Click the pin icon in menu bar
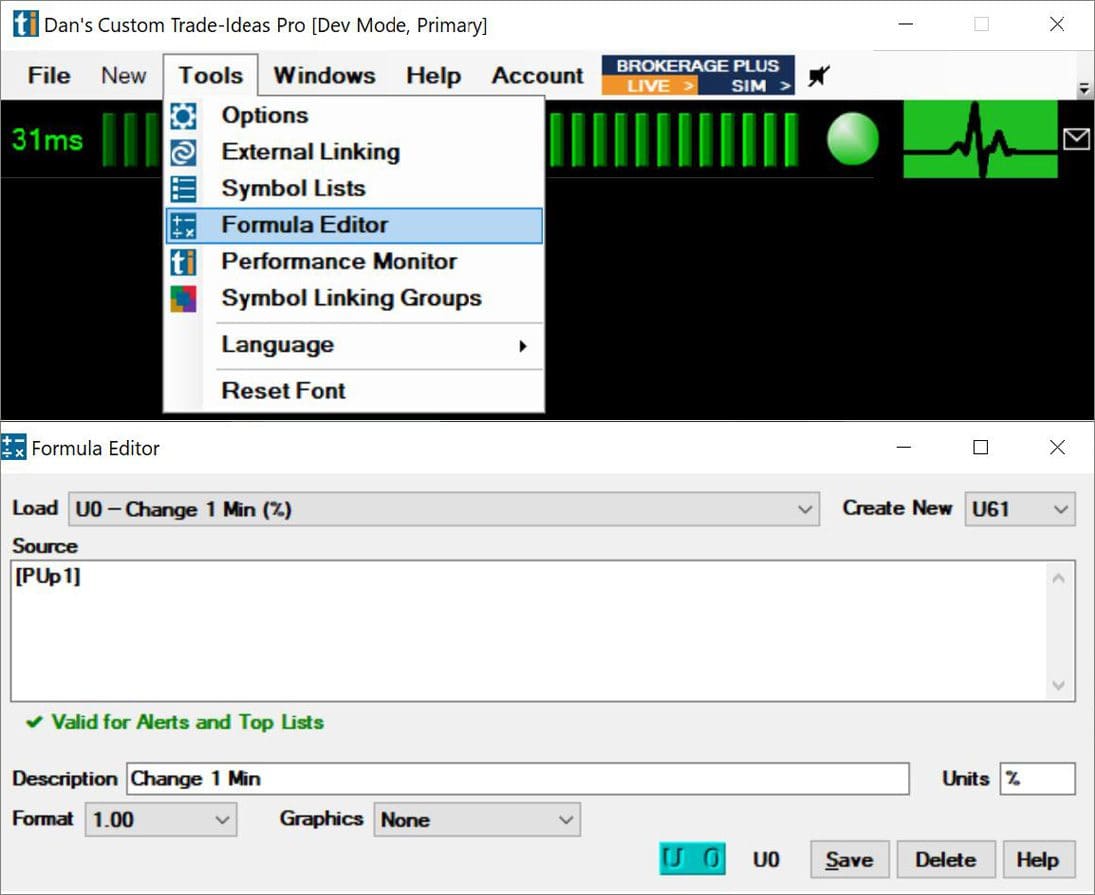The image size is (1095, 895). click(818, 75)
